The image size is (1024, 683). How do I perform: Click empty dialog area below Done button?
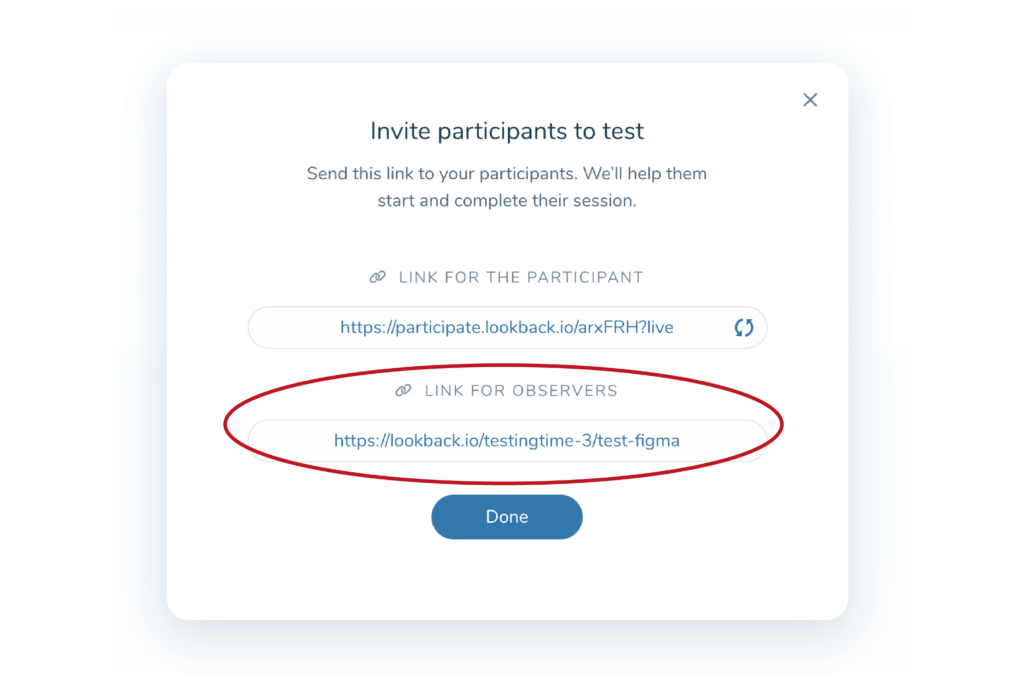click(x=507, y=578)
